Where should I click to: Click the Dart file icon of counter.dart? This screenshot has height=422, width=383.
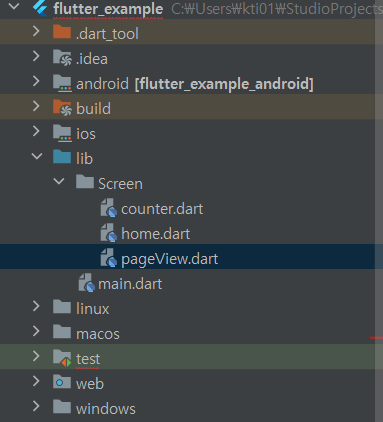(x=109, y=208)
